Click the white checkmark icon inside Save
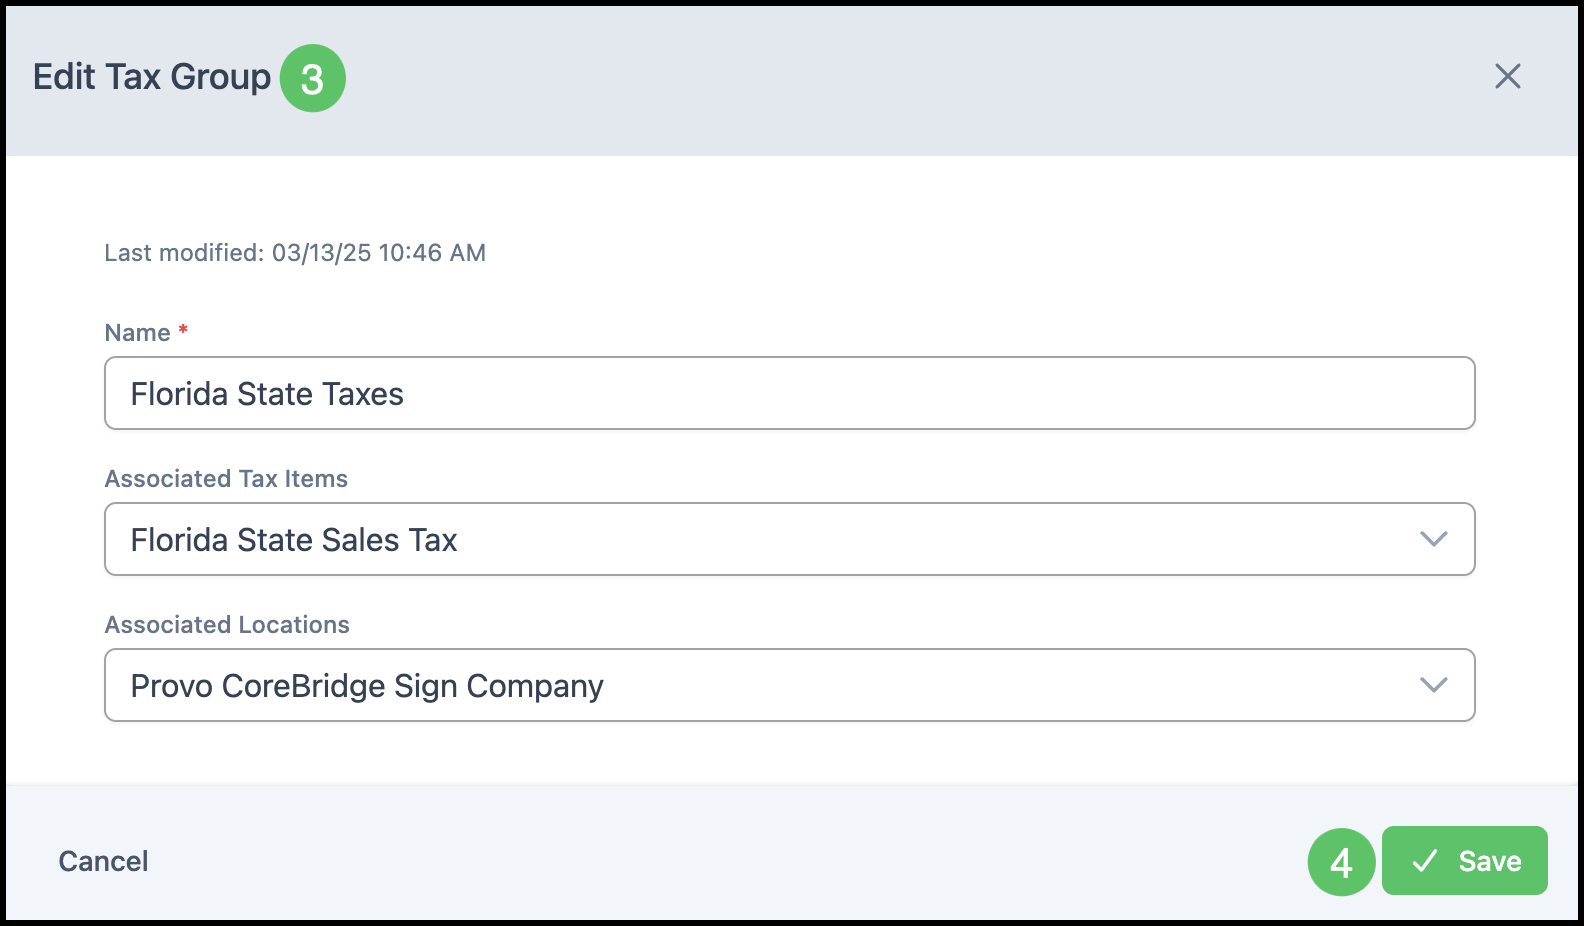 point(1425,861)
